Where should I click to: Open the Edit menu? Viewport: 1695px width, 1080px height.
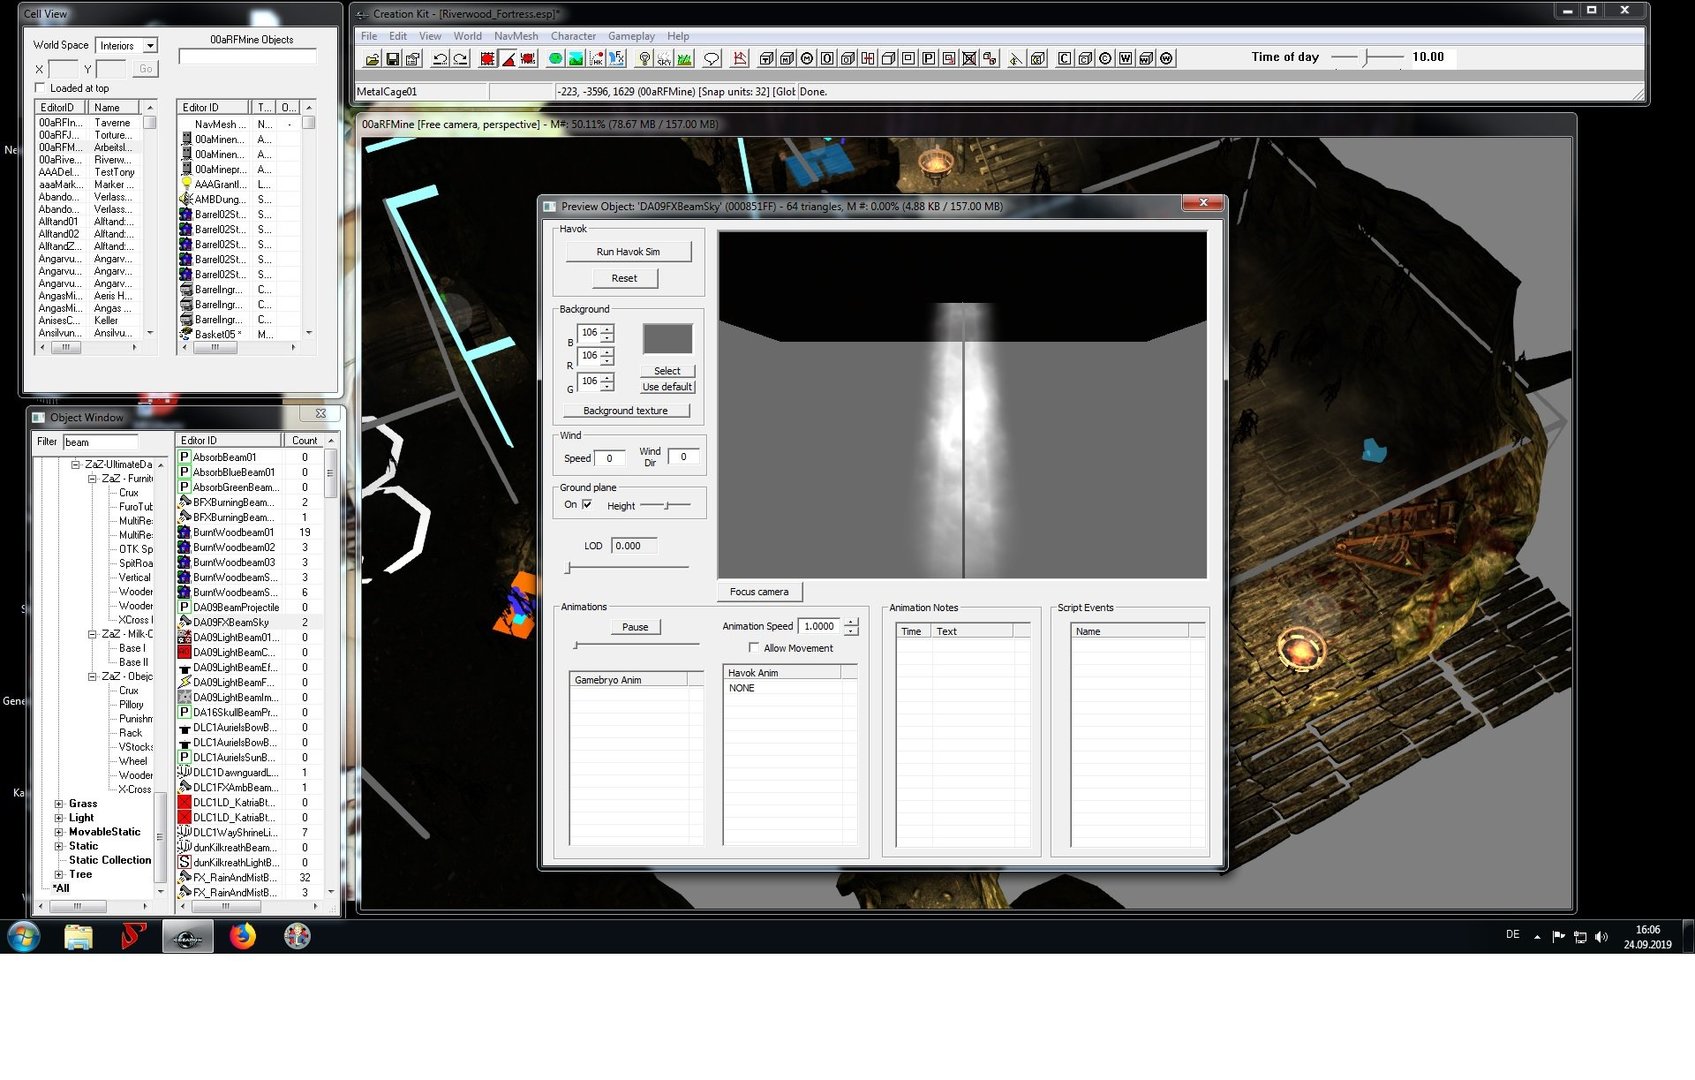[x=398, y=36]
